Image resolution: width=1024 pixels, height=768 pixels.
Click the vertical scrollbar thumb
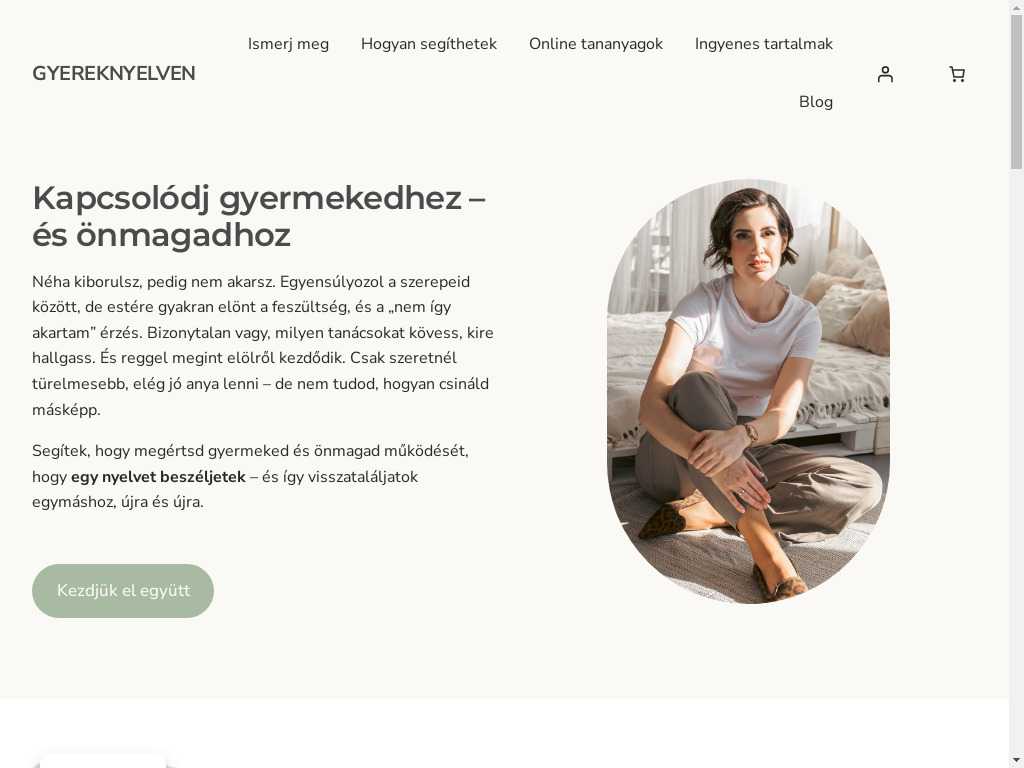tap(1016, 91)
